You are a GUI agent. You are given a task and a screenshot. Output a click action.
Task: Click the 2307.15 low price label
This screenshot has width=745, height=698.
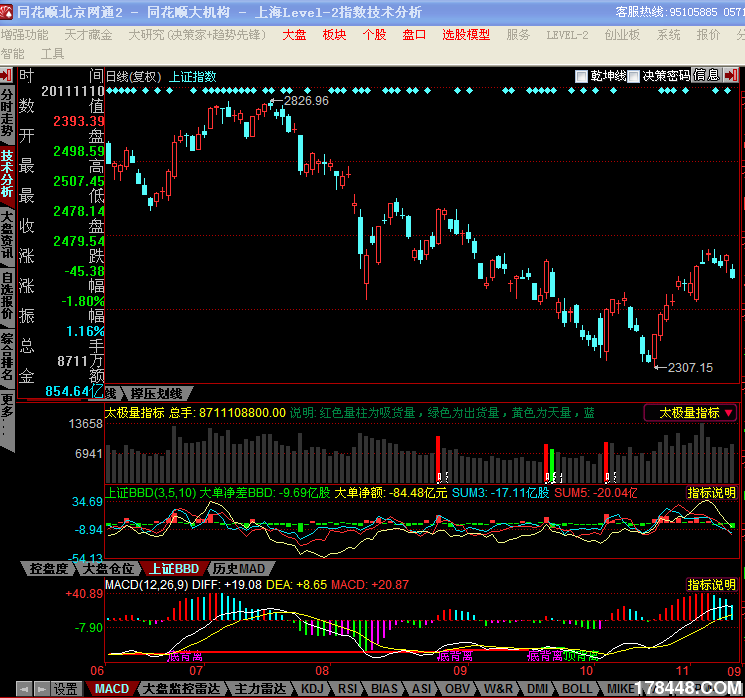point(690,367)
